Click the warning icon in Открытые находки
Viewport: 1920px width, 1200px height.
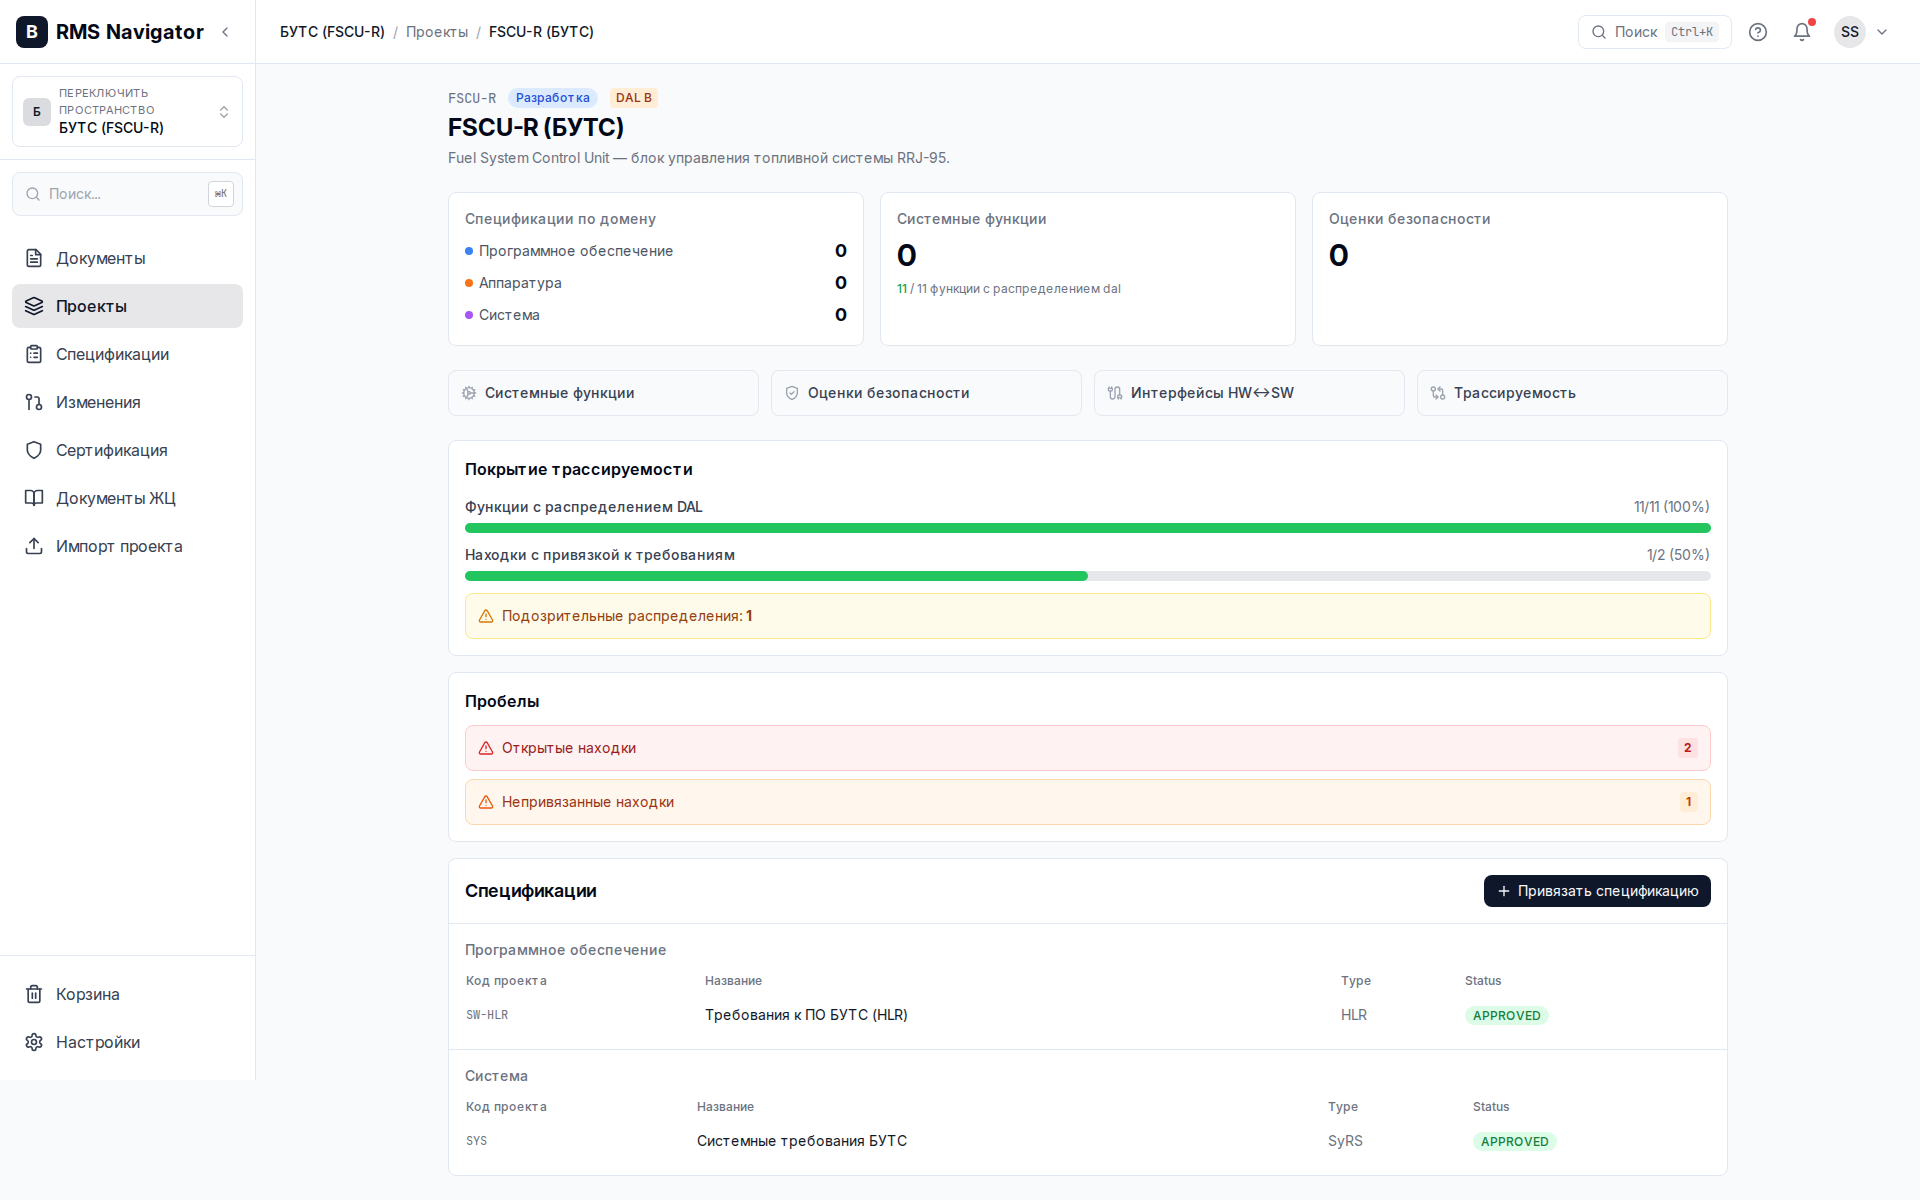click(486, 748)
